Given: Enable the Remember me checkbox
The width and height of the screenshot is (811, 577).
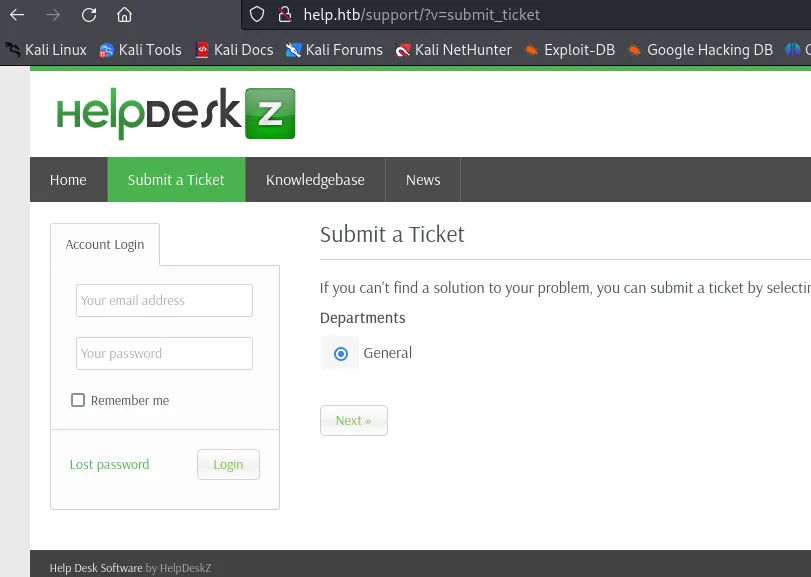Looking at the screenshot, I should [x=78, y=400].
